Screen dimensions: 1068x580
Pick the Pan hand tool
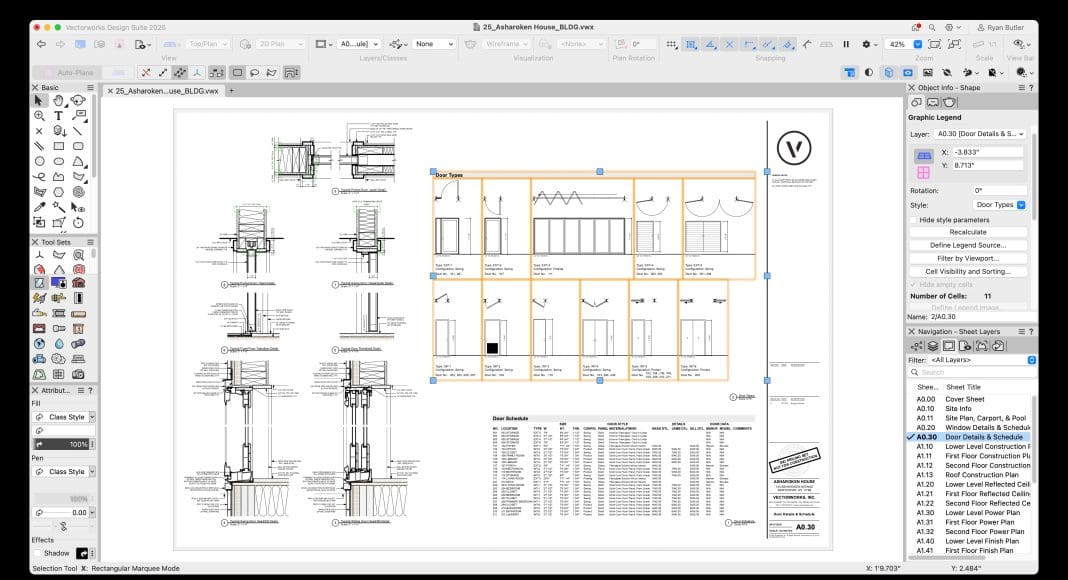click(59, 101)
